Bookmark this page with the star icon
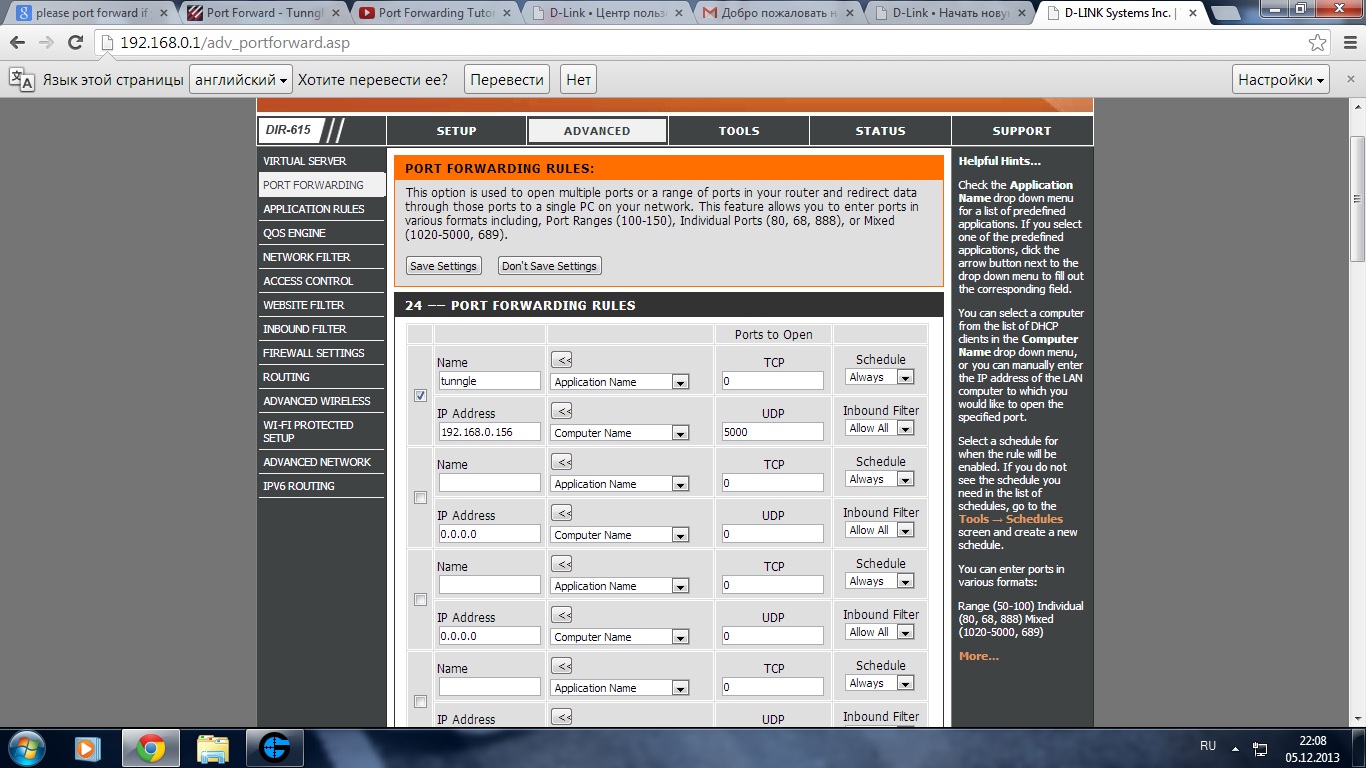 [1318, 43]
